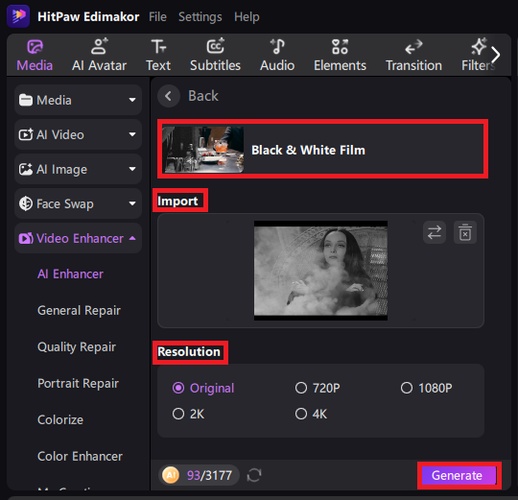Open the File menu
Image resolution: width=518 pixels, height=500 pixels.
(158, 17)
